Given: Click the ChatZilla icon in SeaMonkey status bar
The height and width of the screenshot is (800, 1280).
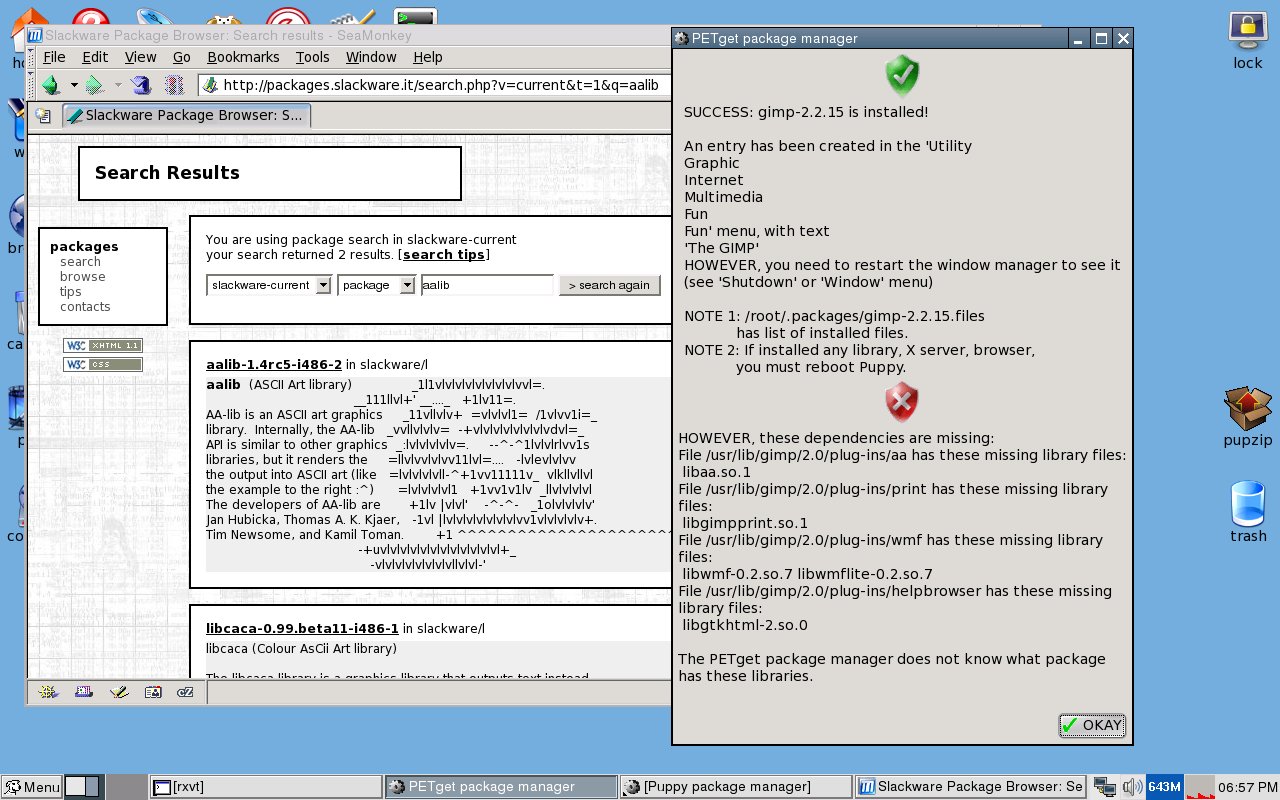Looking at the screenshot, I should 185,692.
